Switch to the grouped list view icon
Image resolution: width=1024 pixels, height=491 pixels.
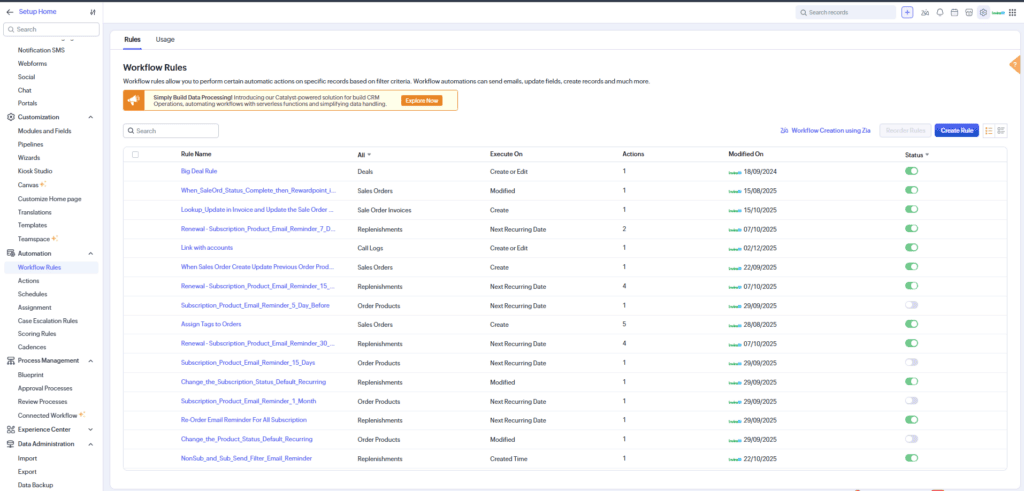[x=1001, y=131]
